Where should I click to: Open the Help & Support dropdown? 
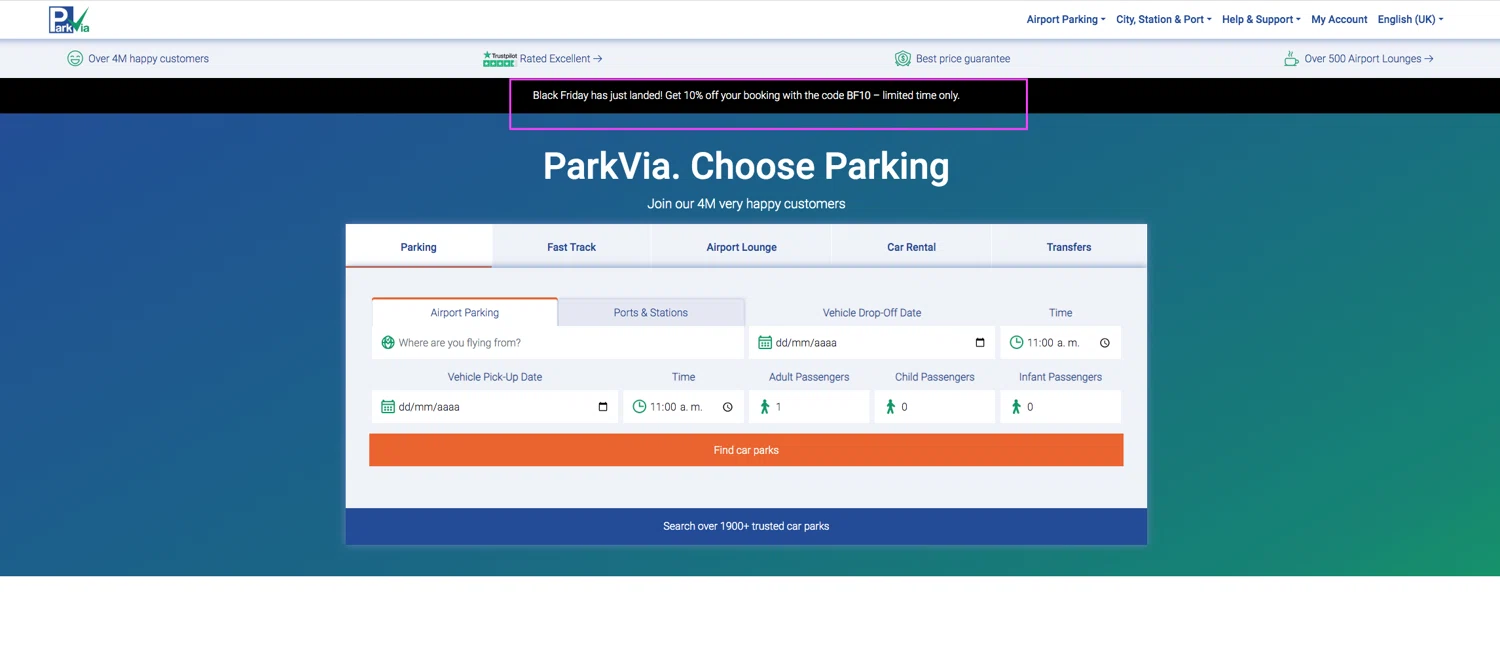tap(1261, 20)
